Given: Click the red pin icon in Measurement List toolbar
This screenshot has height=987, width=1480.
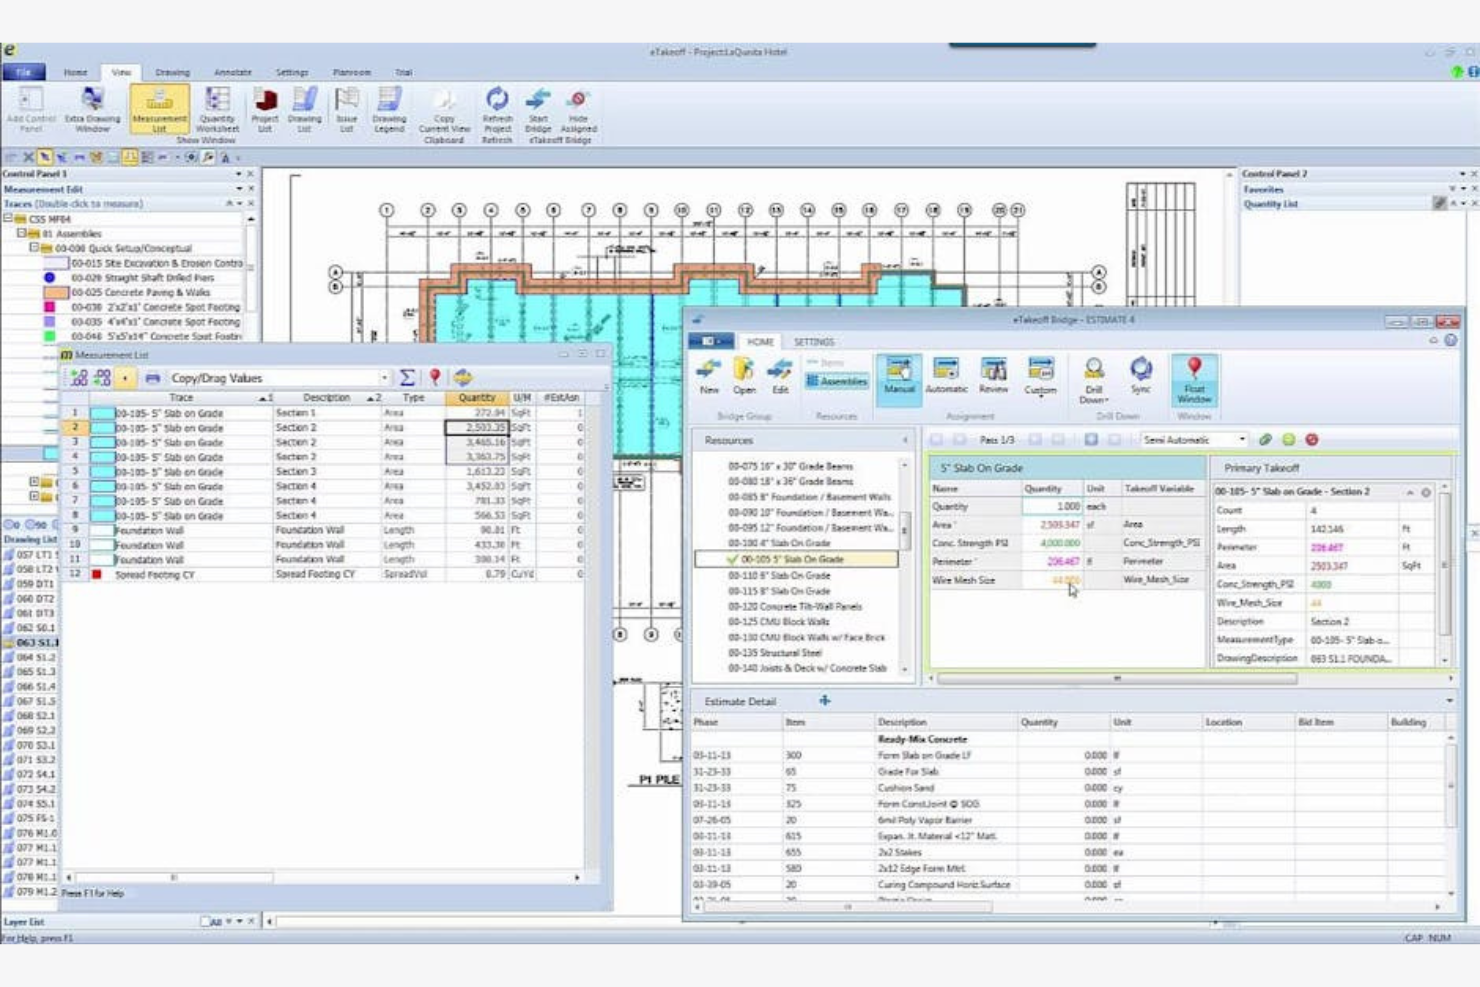Looking at the screenshot, I should tap(435, 378).
